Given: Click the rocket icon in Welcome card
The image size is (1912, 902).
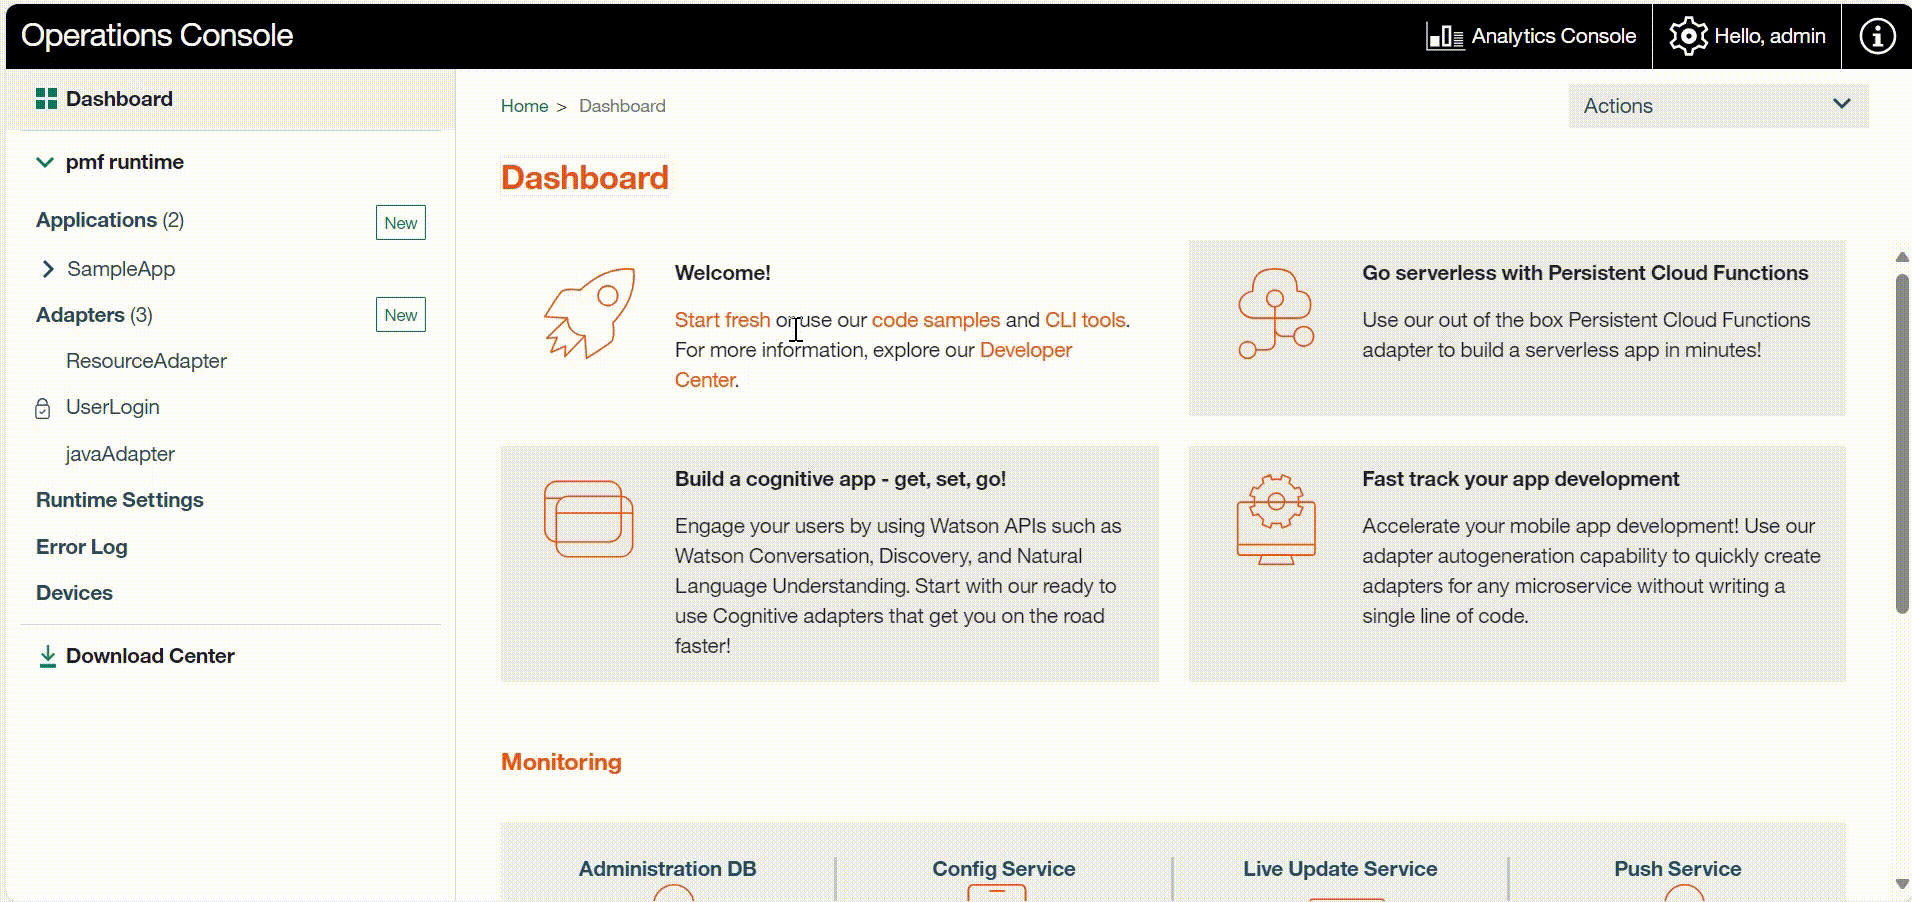Looking at the screenshot, I should (x=589, y=313).
